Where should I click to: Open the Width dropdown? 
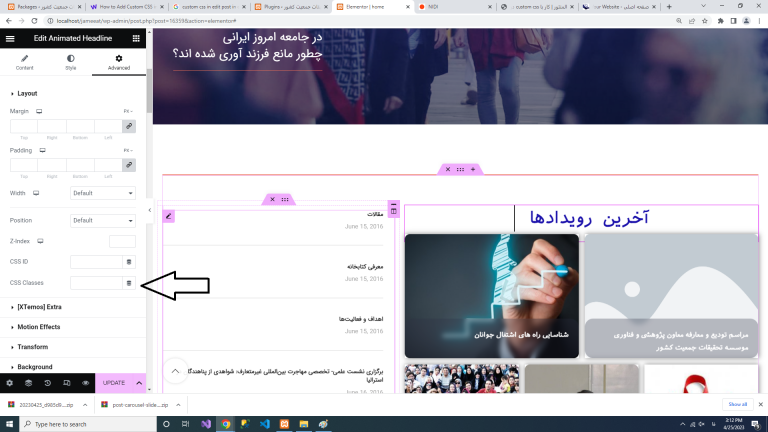103,193
